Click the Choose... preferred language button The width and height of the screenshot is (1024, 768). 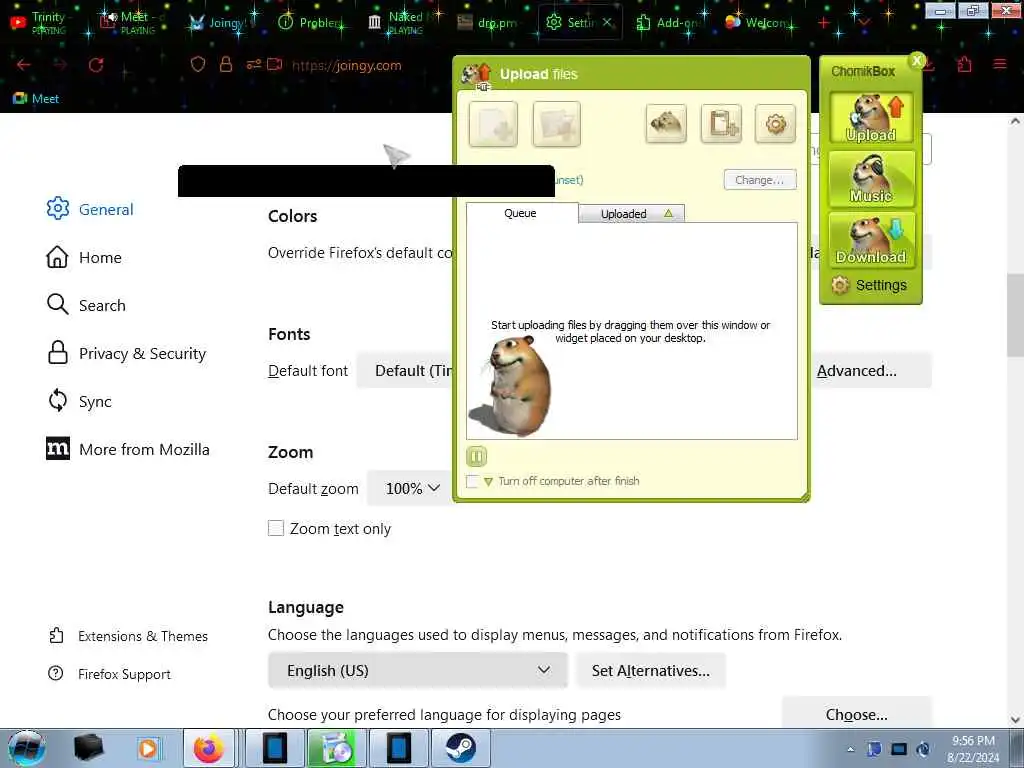click(856, 714)
